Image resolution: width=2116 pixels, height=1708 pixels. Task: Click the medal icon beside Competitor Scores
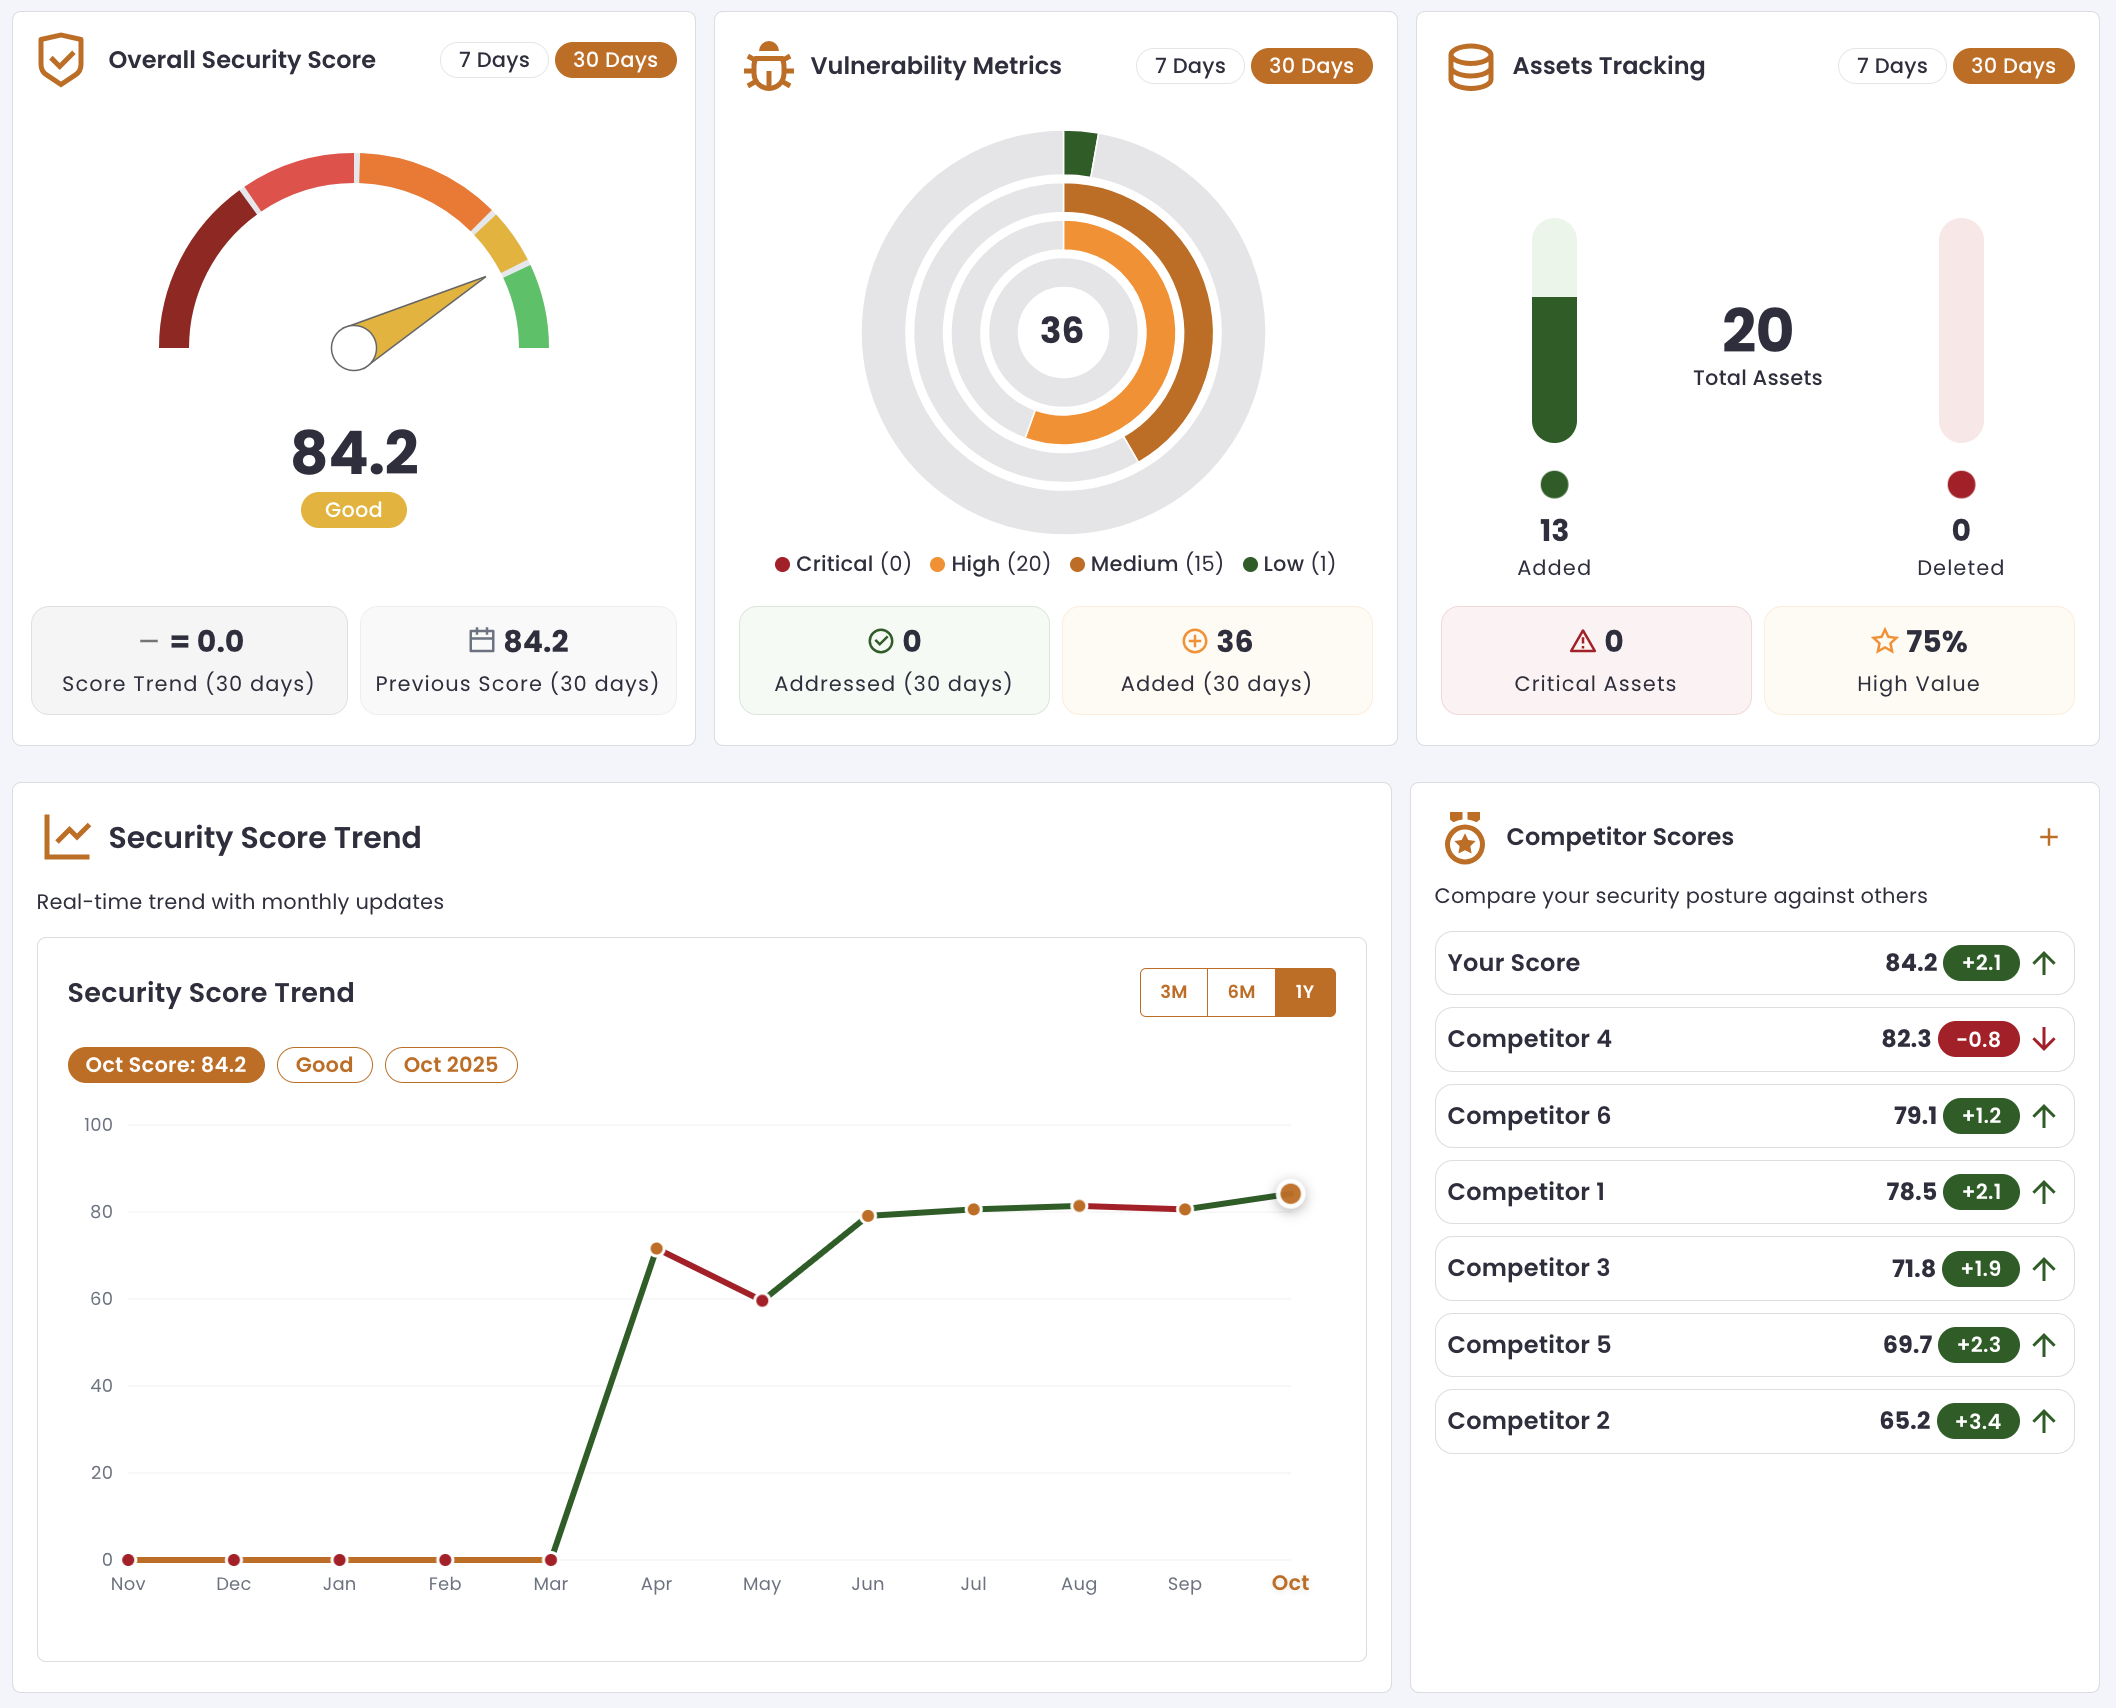1466,838
